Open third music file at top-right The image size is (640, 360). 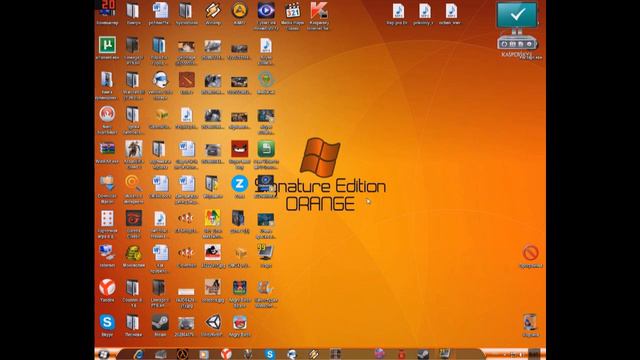click(451, 11)
